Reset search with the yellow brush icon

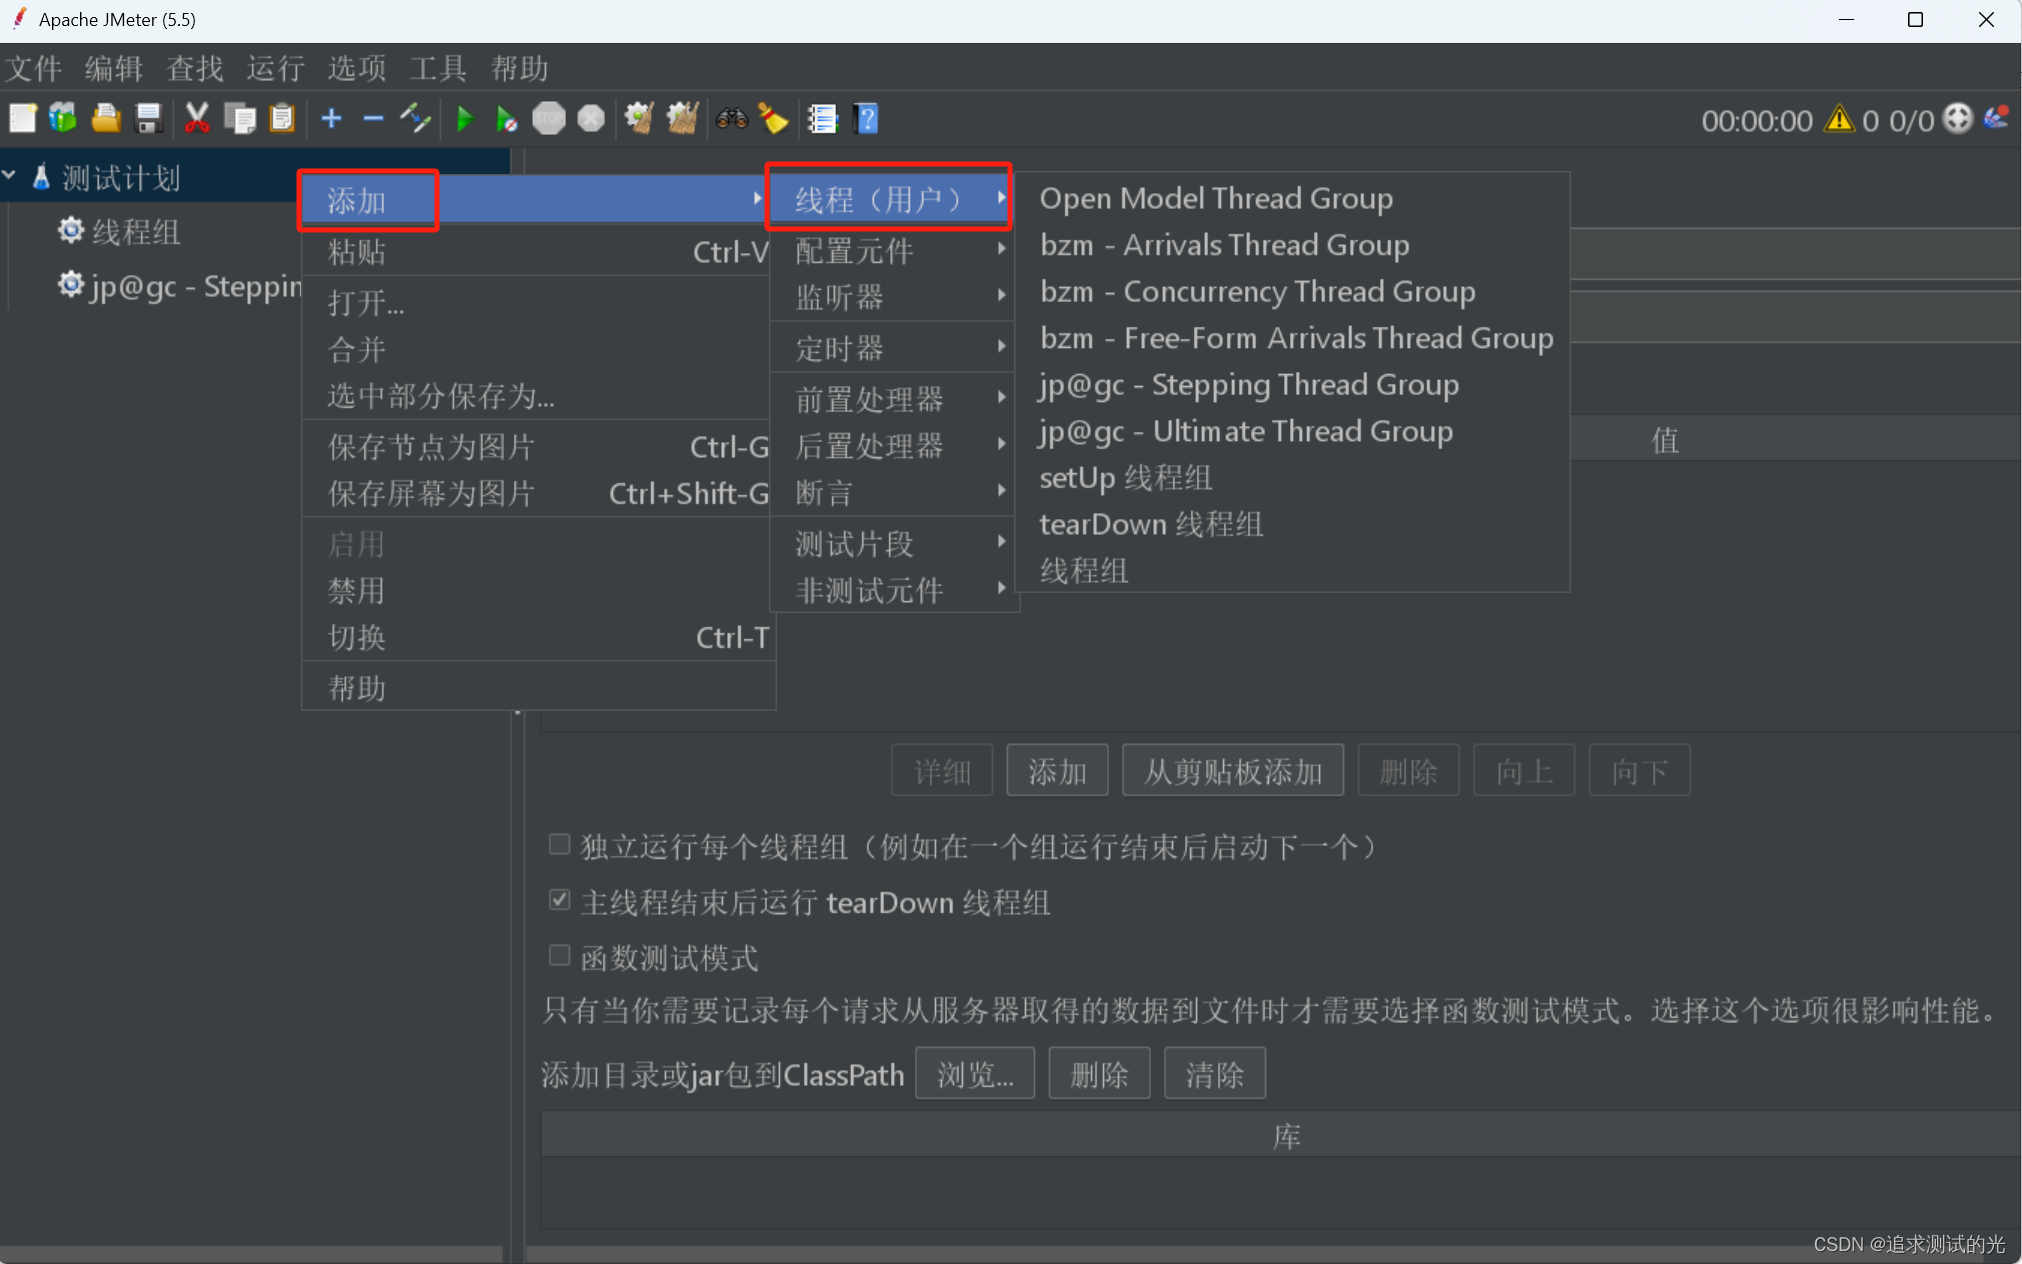[773, 119]
